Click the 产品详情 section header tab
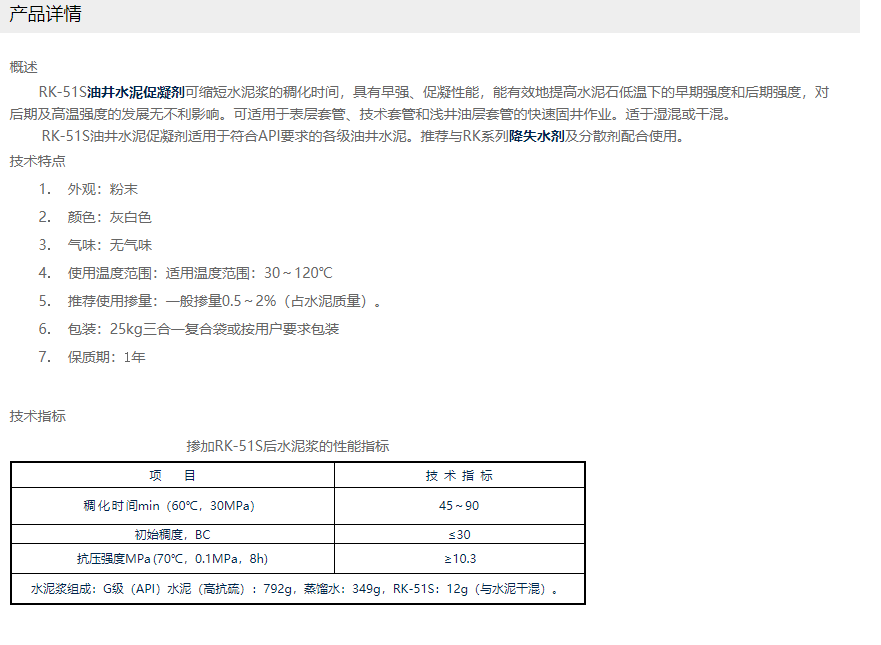Image resolution: width=881 pixels, height=645 pixels. click(46, 14)
